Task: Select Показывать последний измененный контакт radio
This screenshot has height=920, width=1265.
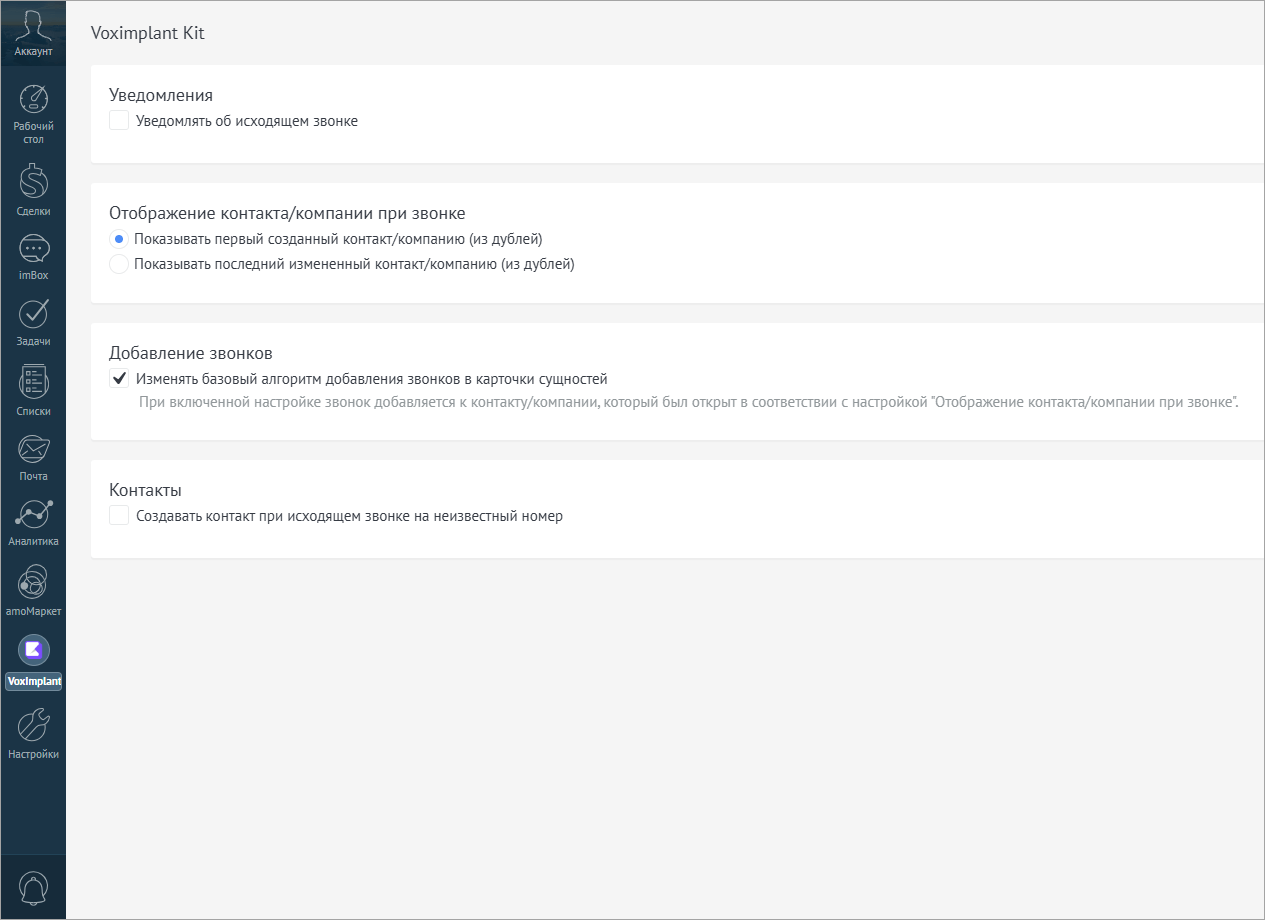Action: tap(119, 265)
